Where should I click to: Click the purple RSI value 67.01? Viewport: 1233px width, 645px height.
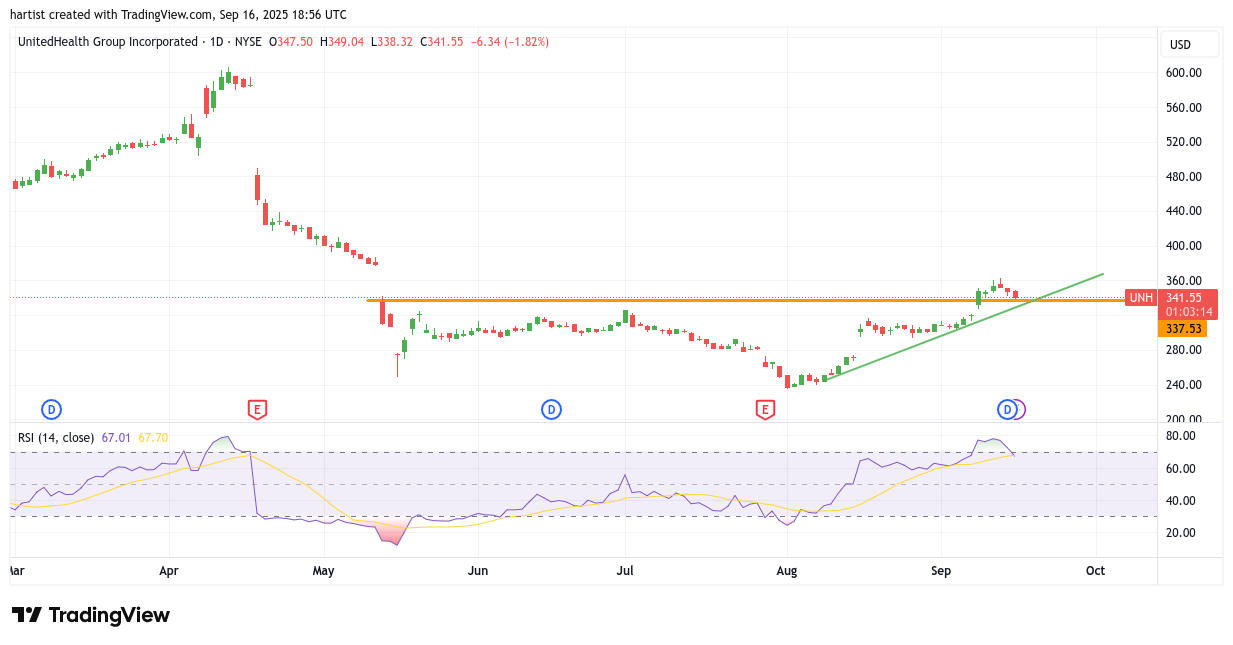point(116,437)
